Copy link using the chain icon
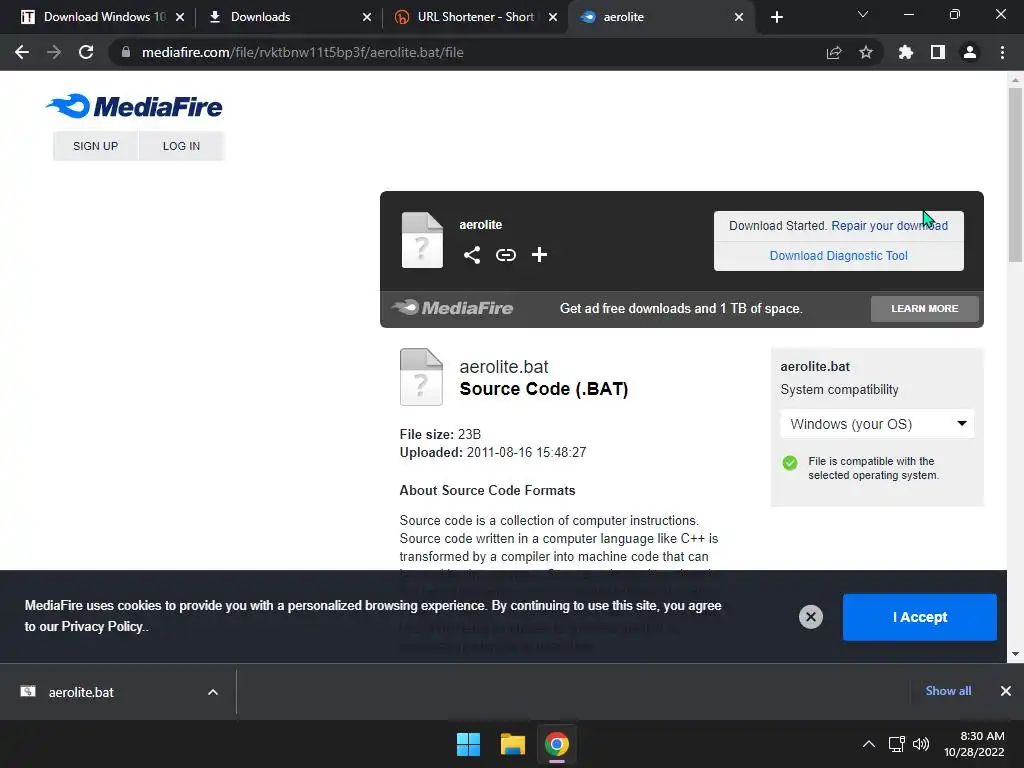This screenshot has height=768, width=1024. click(x=505, y=255)
